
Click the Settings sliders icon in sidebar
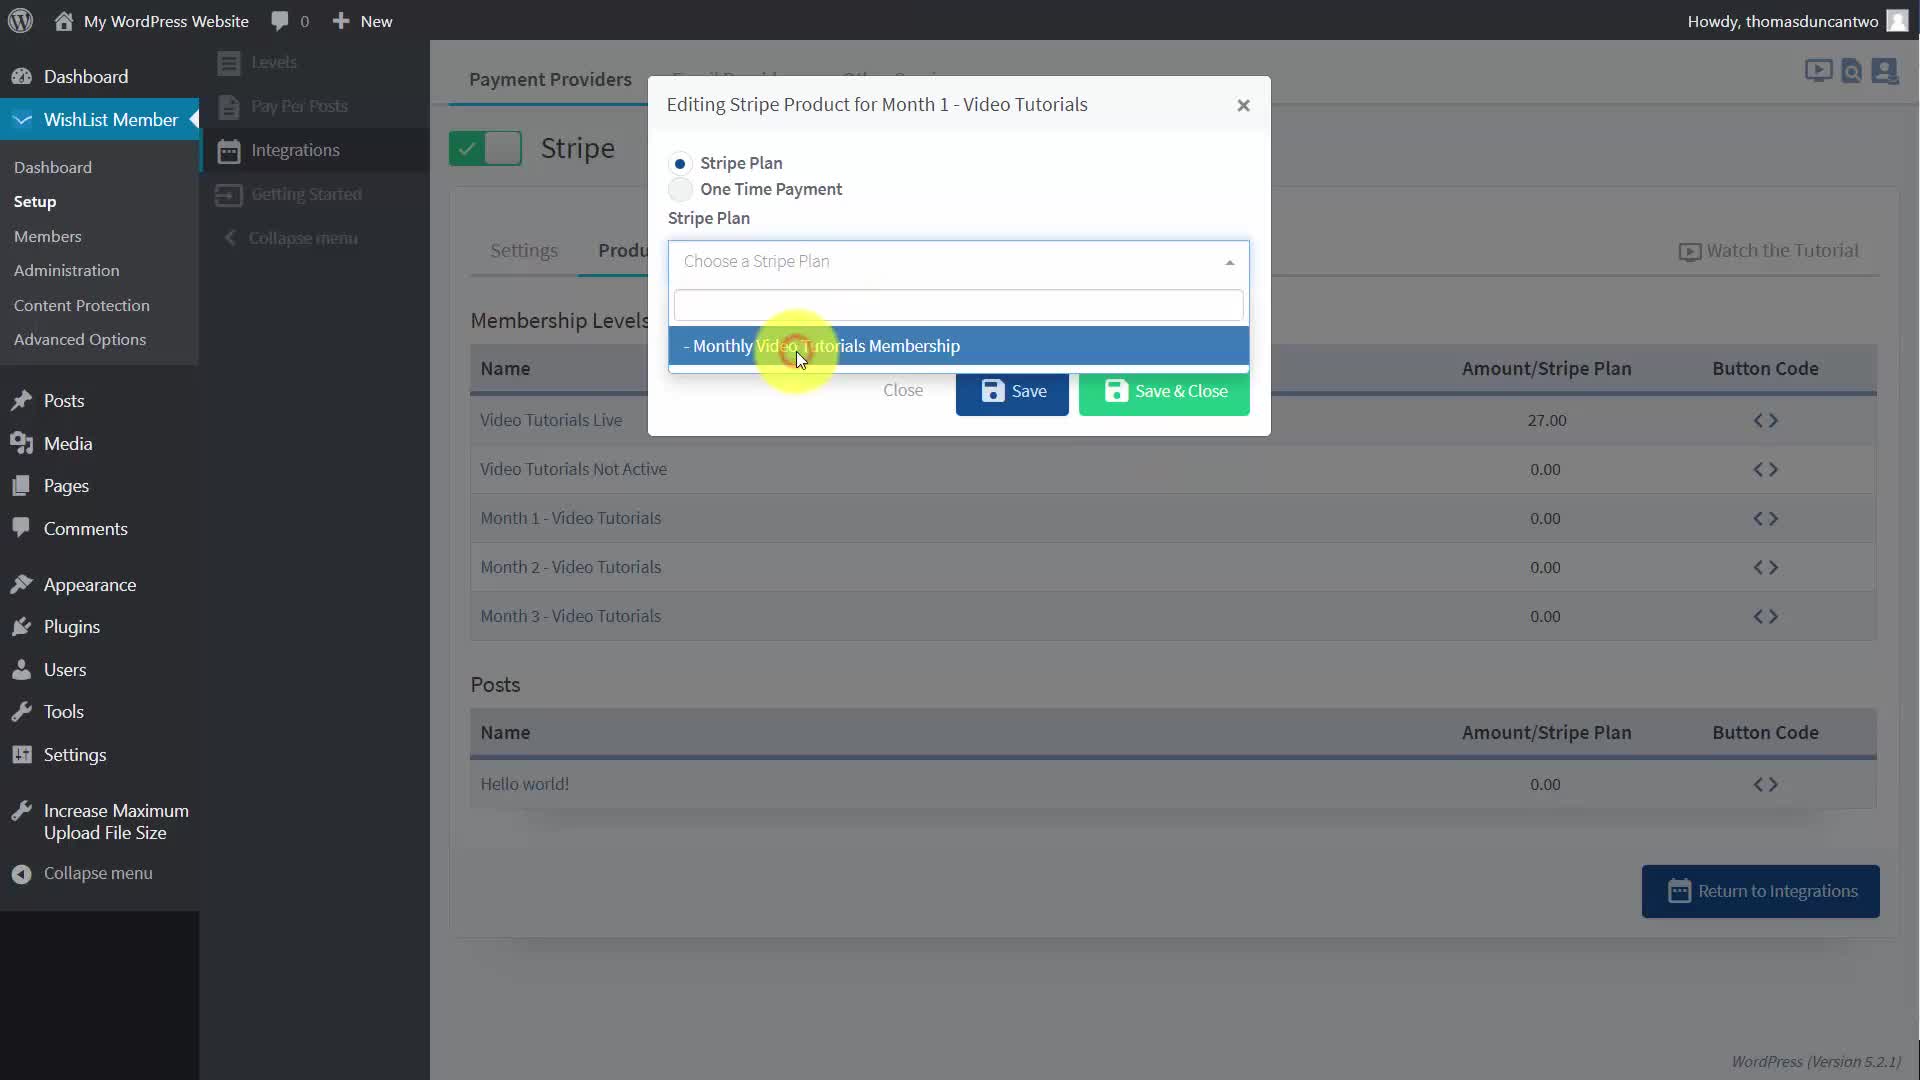21,755
